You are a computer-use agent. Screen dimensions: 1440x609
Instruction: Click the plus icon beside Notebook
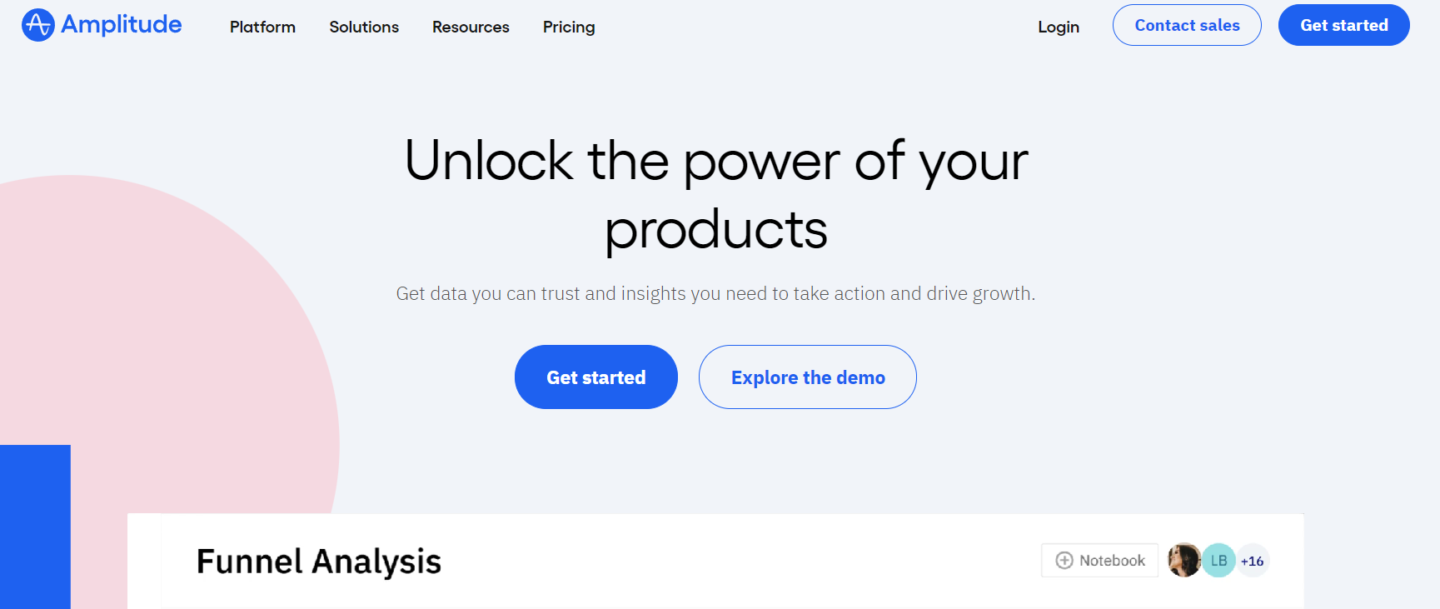(x=1065, y=560)
